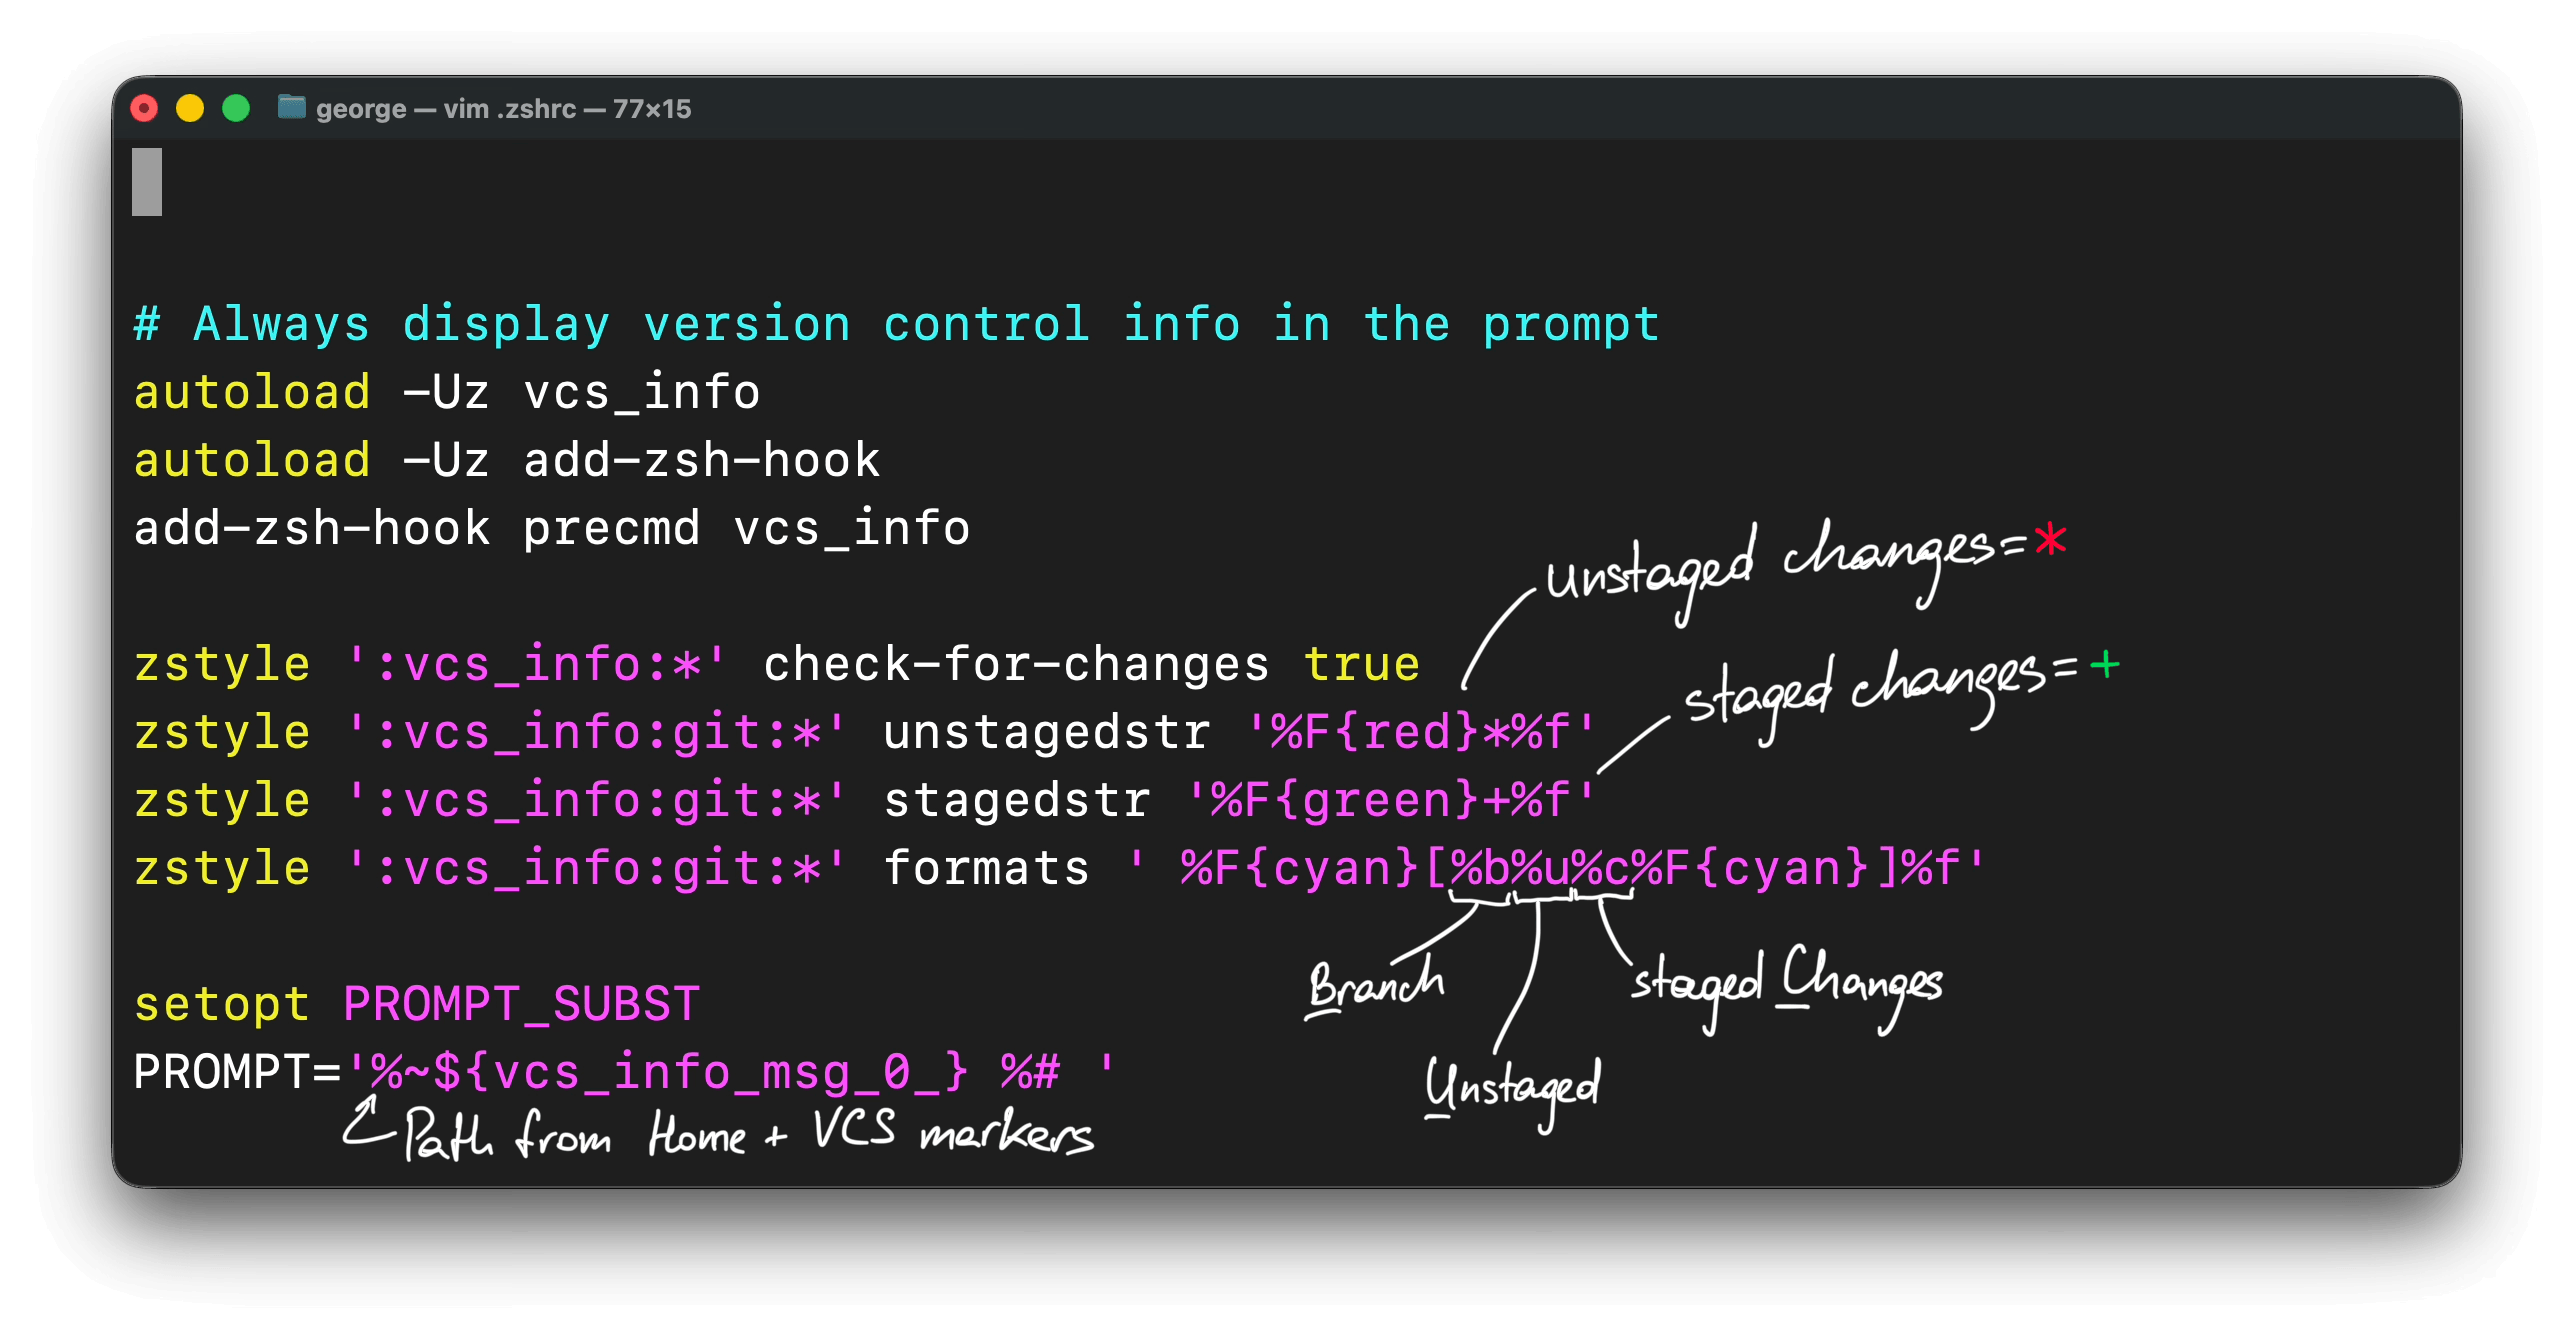Click the first 'autoload' keyword

point(252,392)
